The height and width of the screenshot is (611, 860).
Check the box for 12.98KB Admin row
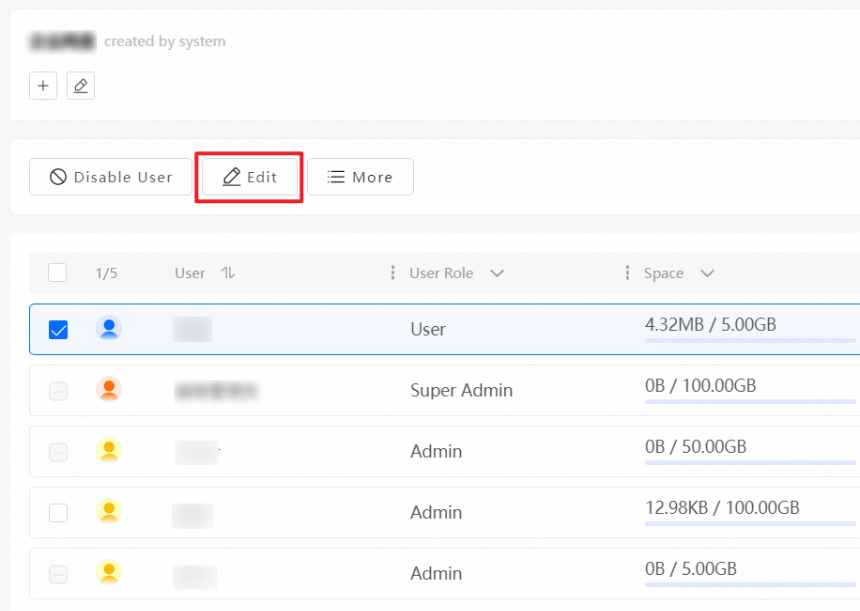58,512
